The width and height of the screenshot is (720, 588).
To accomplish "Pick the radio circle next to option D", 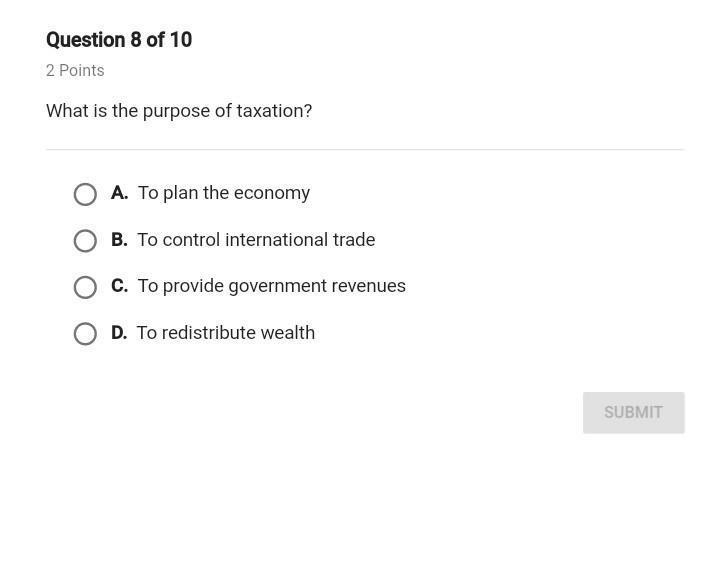I will tap(85, 334).
